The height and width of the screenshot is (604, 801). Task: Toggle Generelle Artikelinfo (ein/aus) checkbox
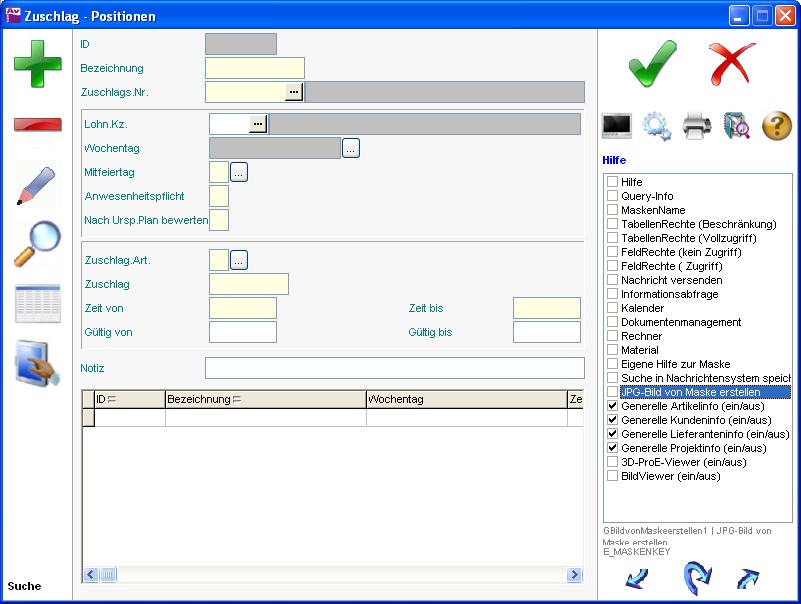click(612, 407)
